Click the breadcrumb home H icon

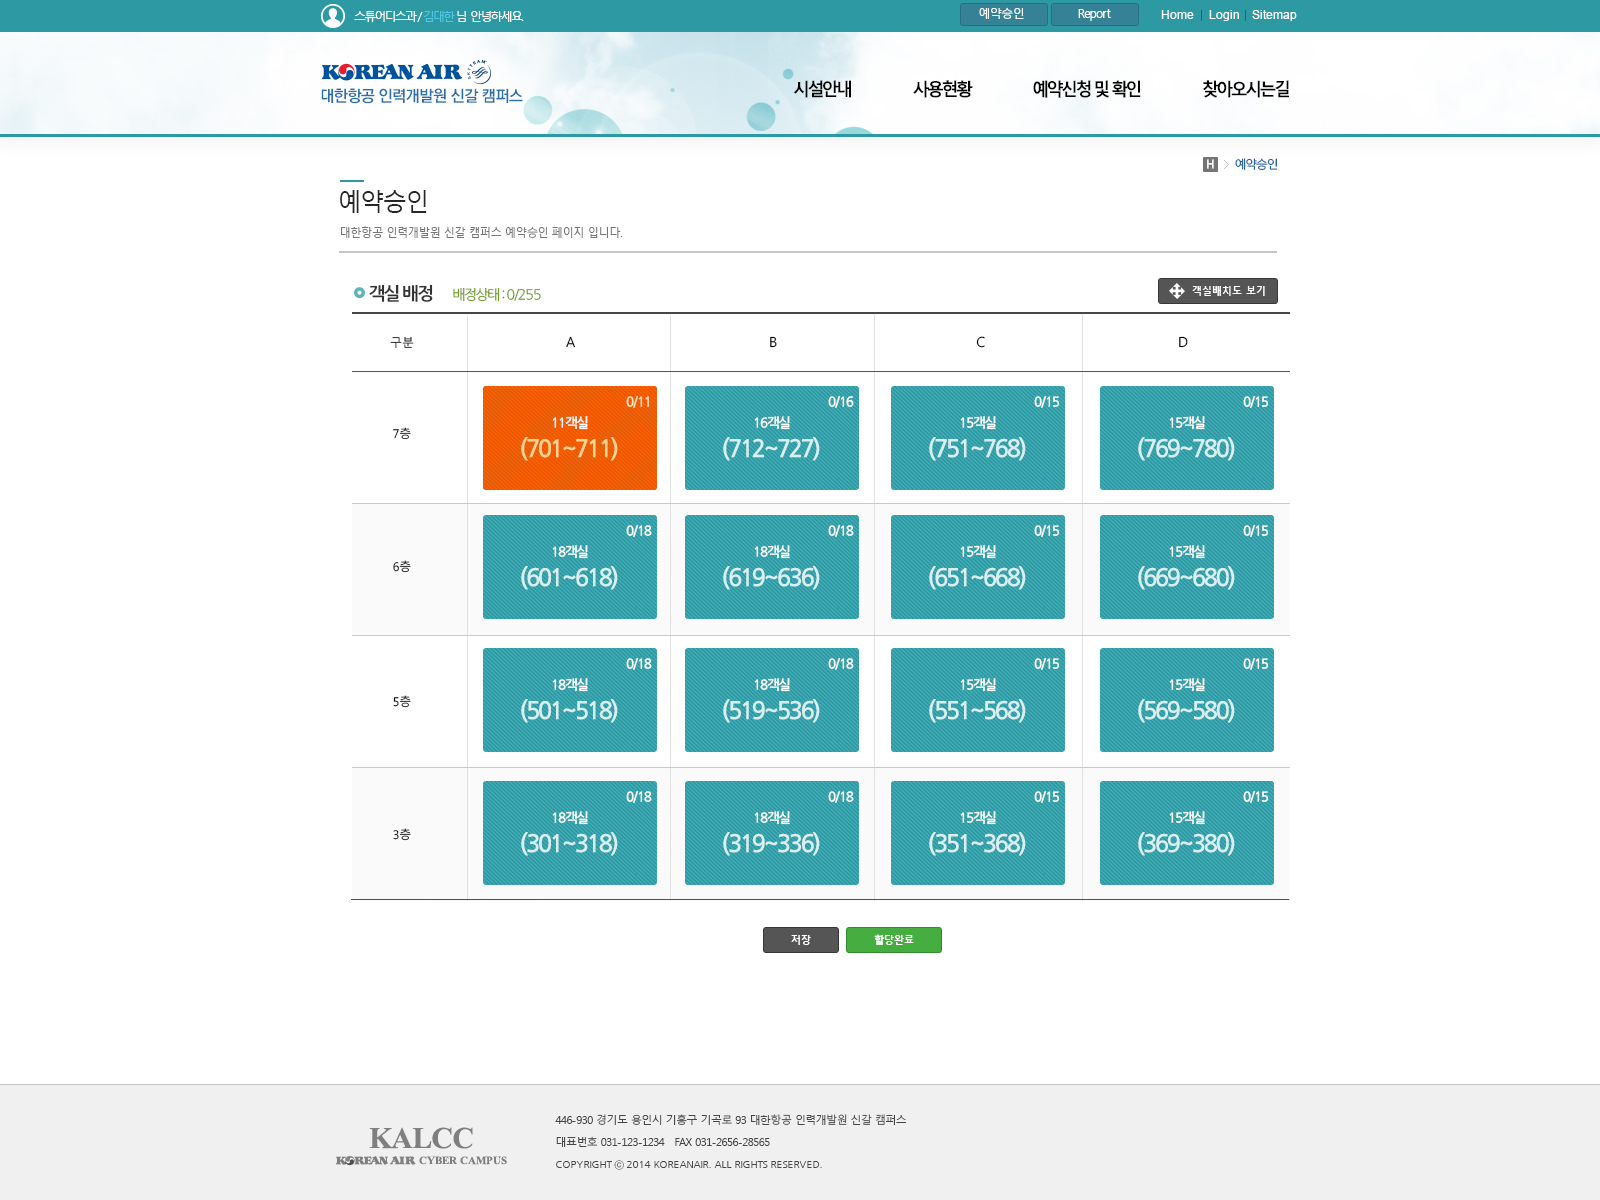(x=1210, y=164)
